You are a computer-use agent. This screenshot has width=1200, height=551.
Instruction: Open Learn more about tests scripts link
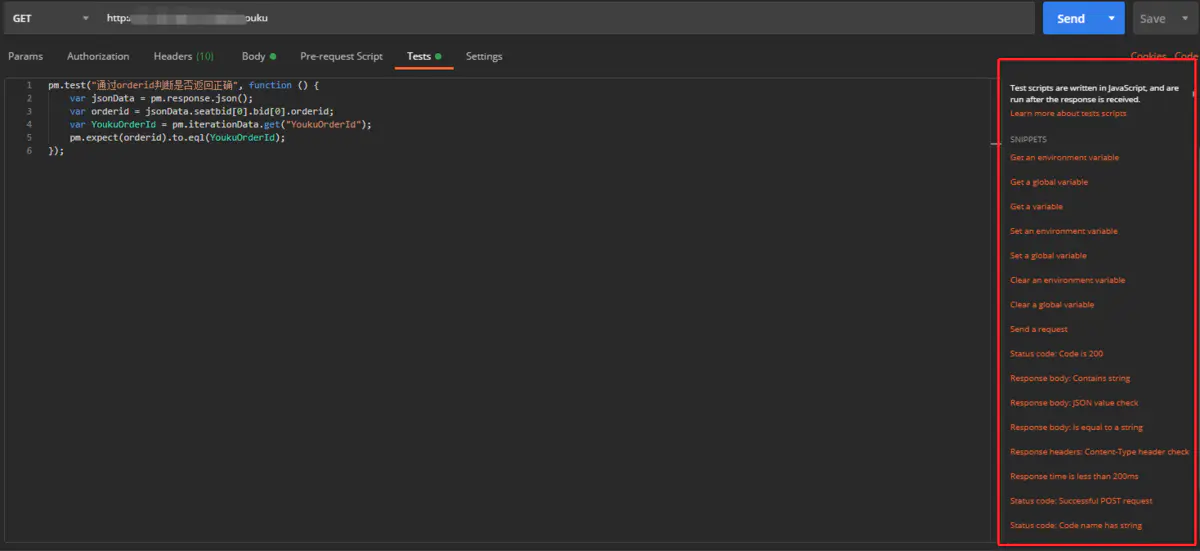(1068, 113)
